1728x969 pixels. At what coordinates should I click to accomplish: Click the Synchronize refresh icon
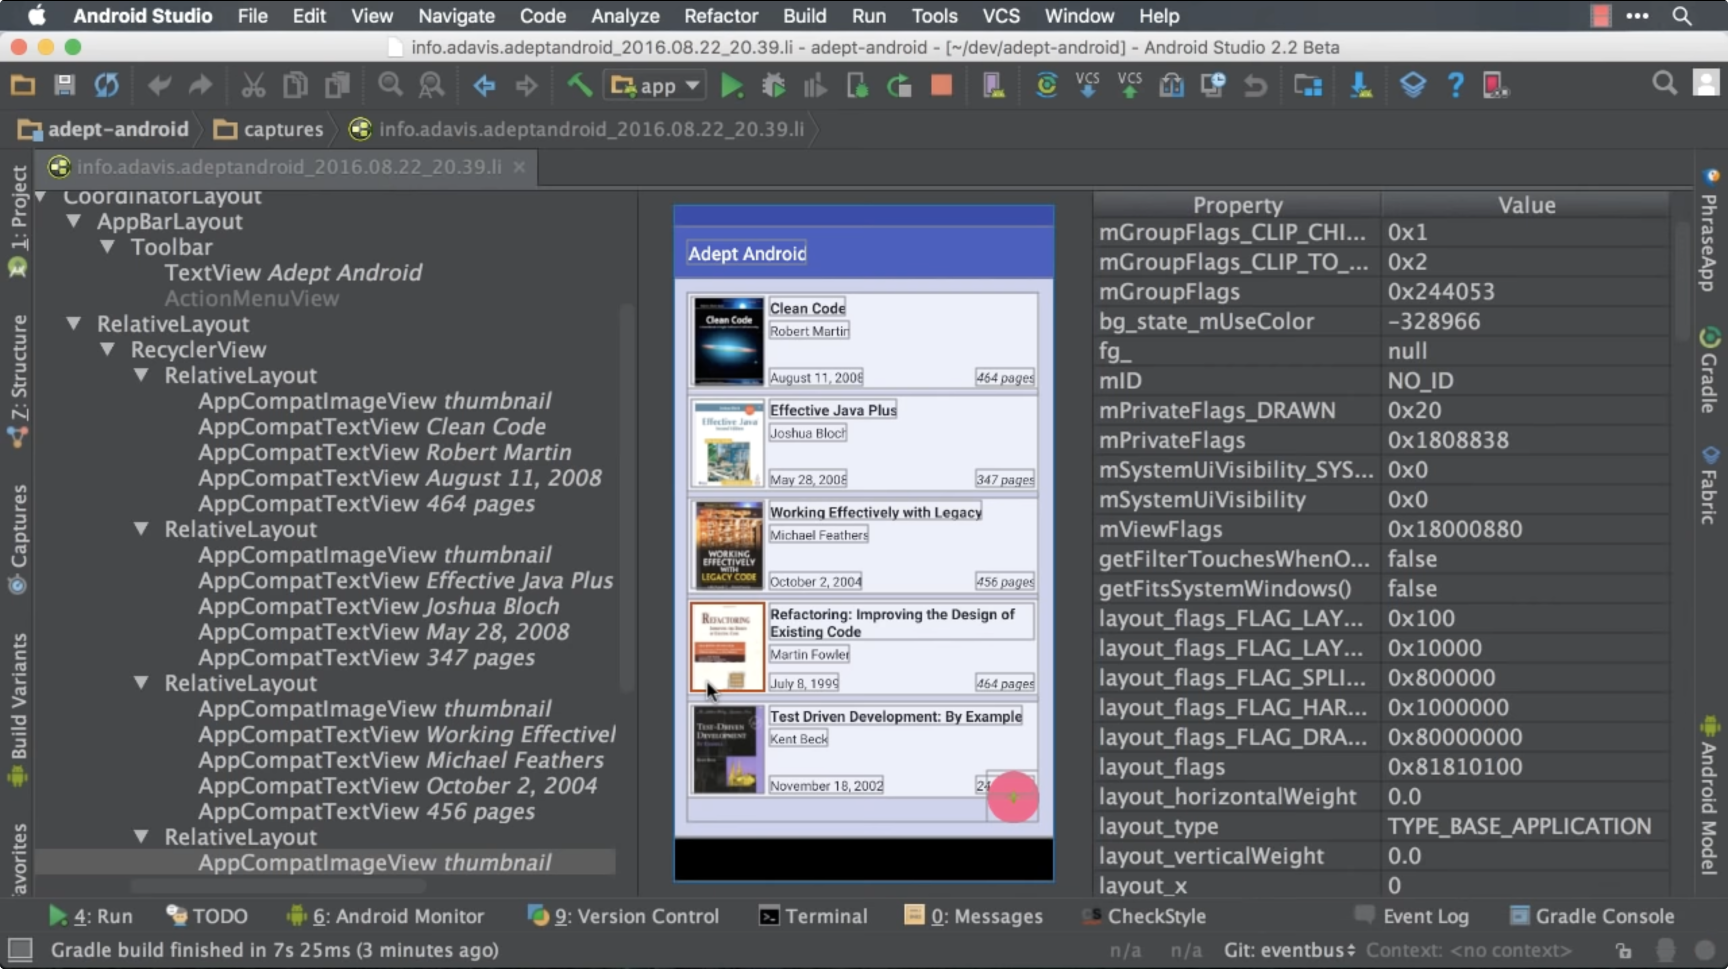pyautogui.click(x=106, y=85)
